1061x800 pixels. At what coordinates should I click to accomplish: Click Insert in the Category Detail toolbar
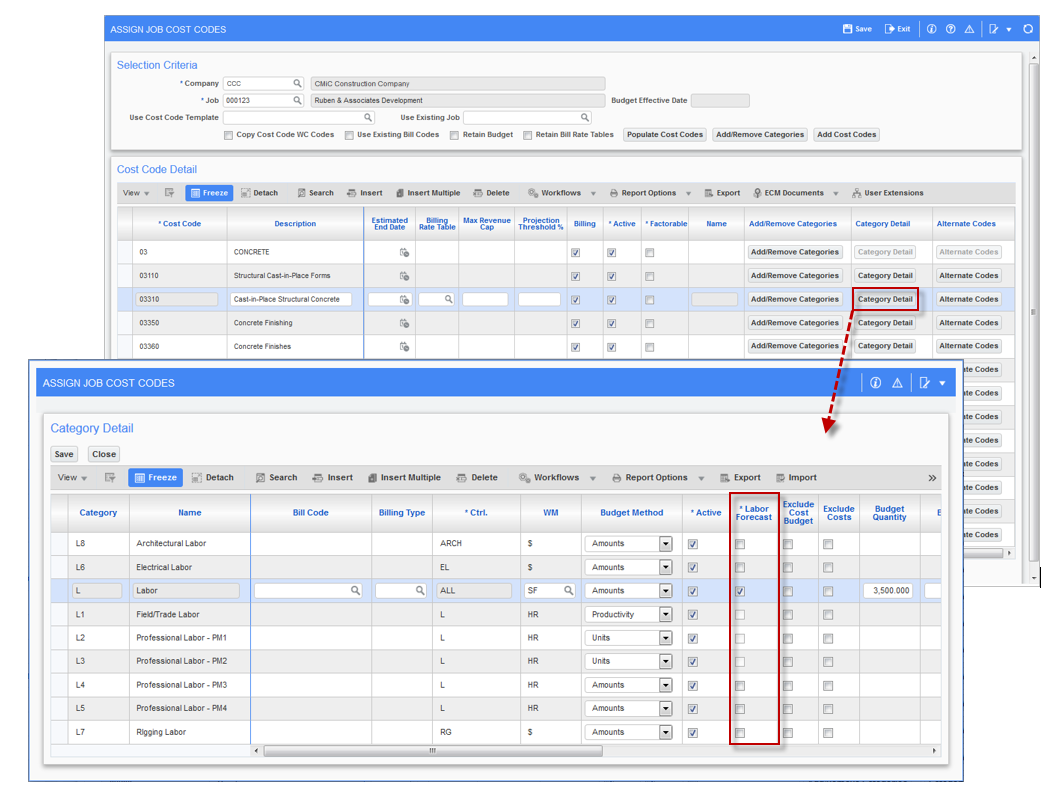click(333, 478)
